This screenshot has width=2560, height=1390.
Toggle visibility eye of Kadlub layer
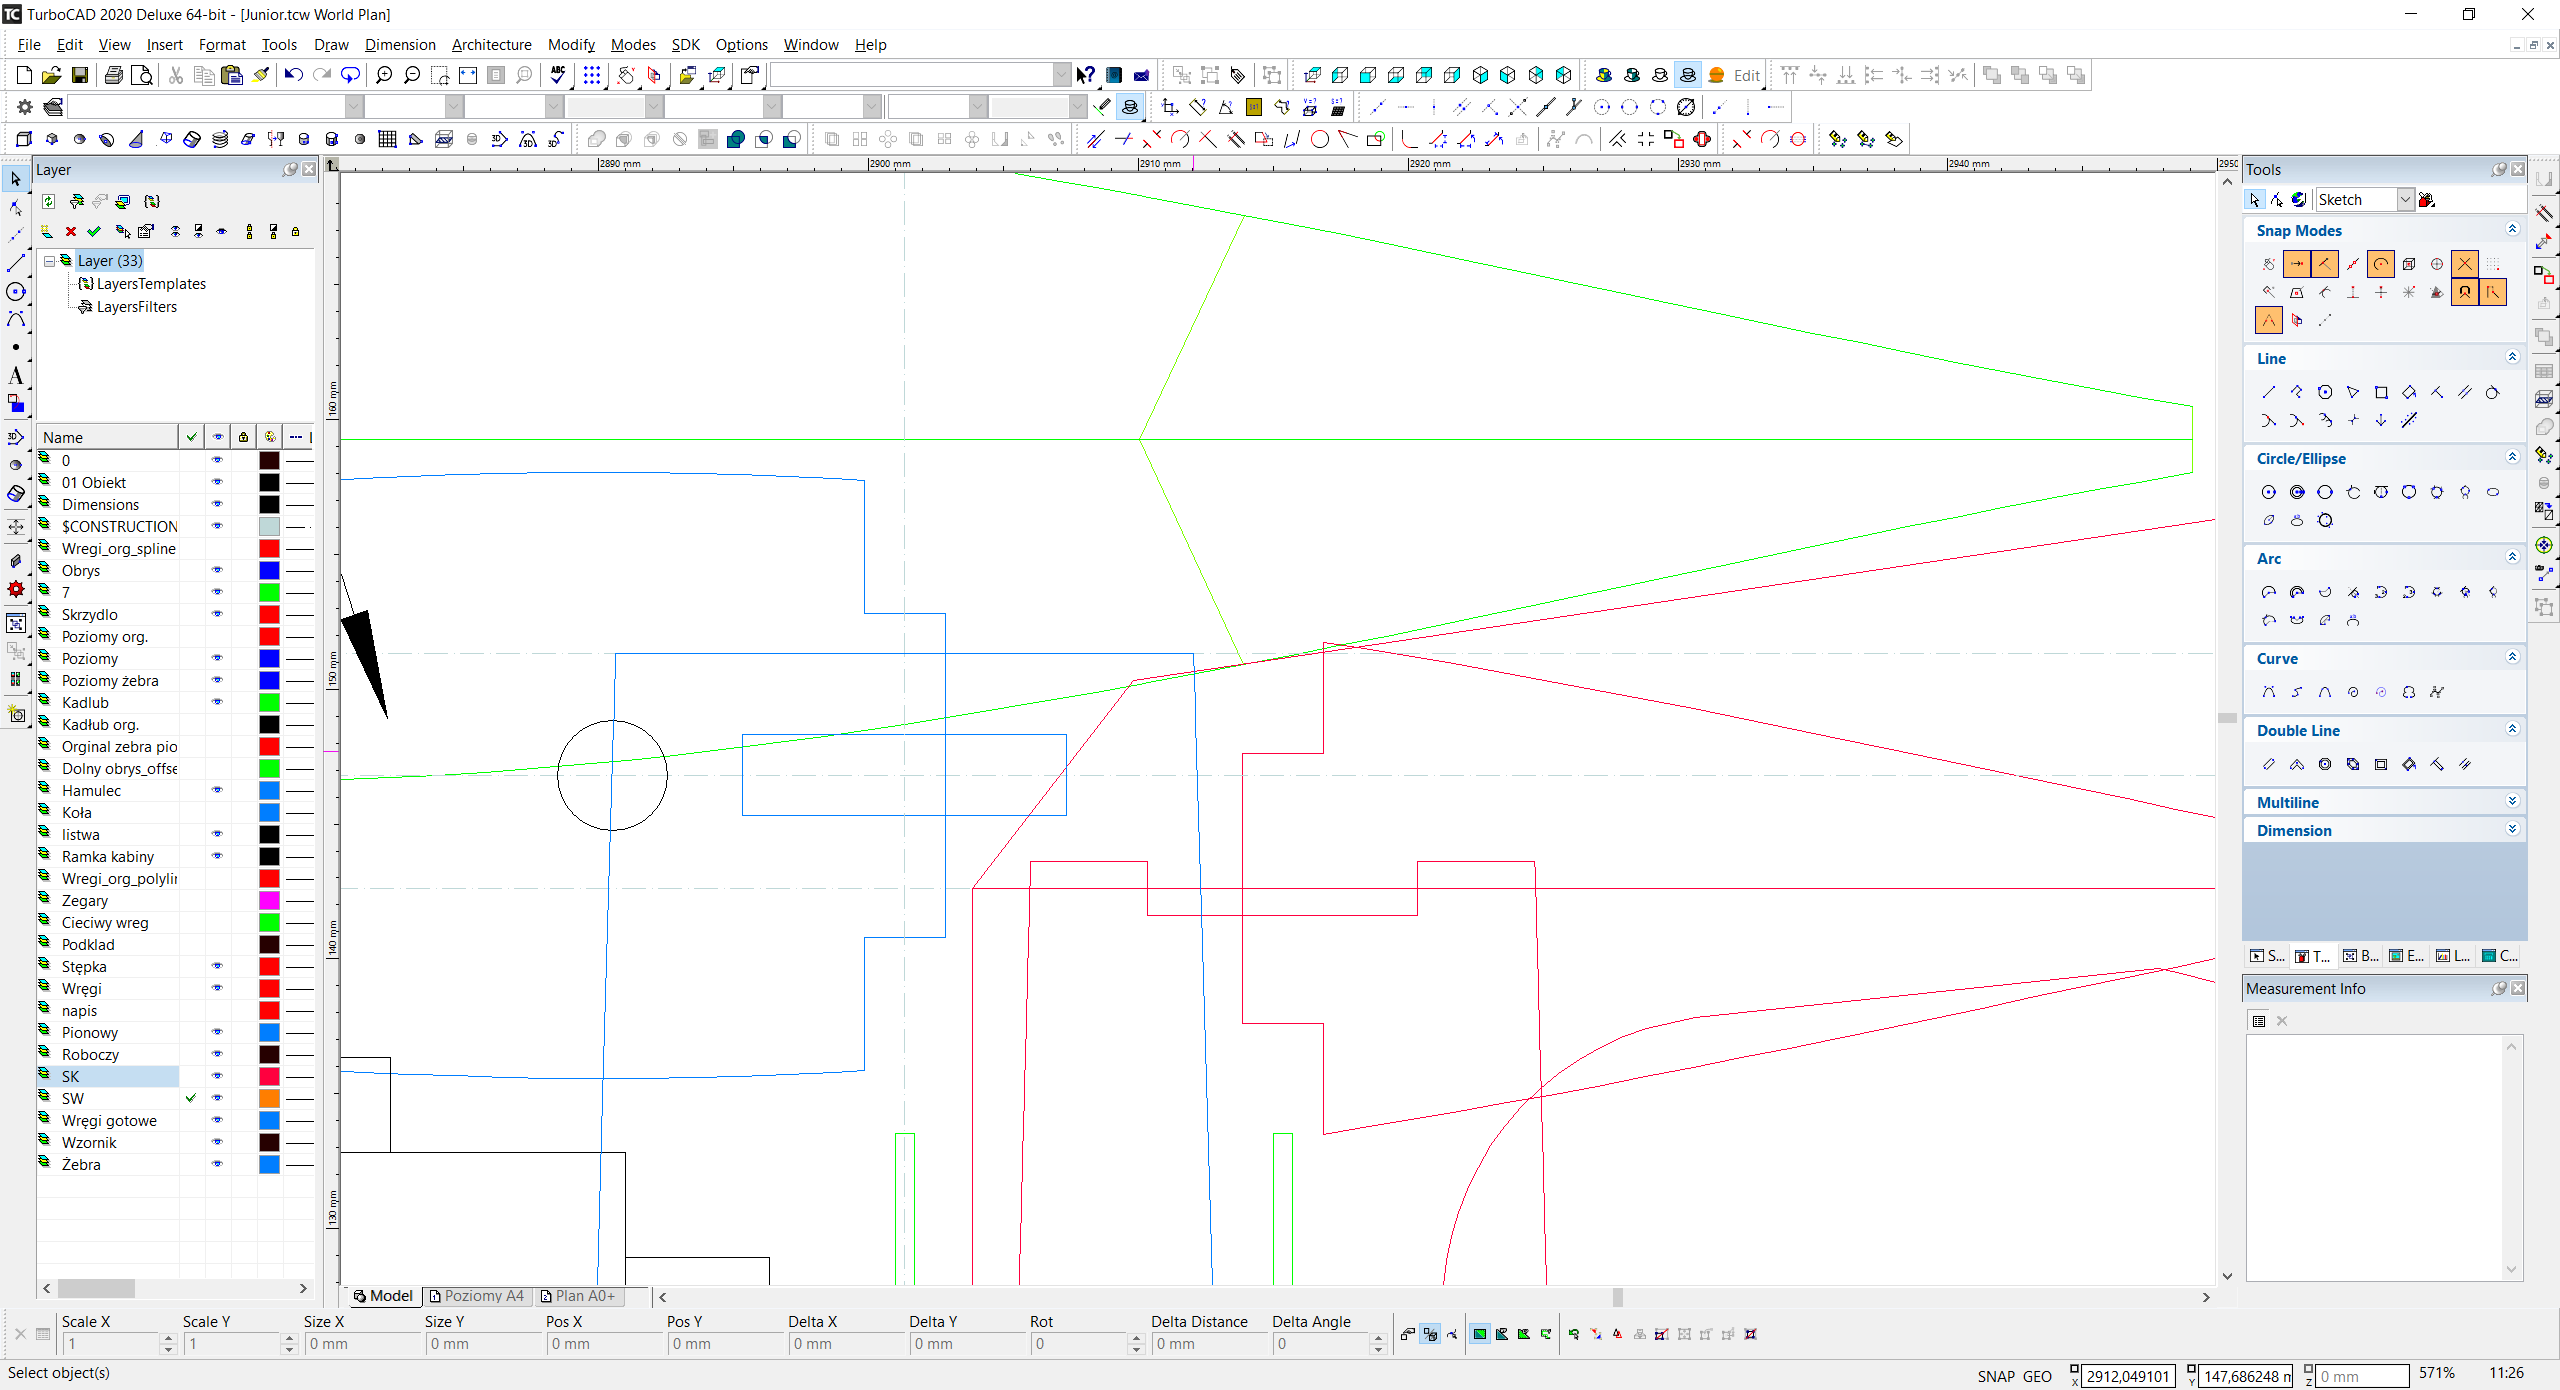click(217, 702)
